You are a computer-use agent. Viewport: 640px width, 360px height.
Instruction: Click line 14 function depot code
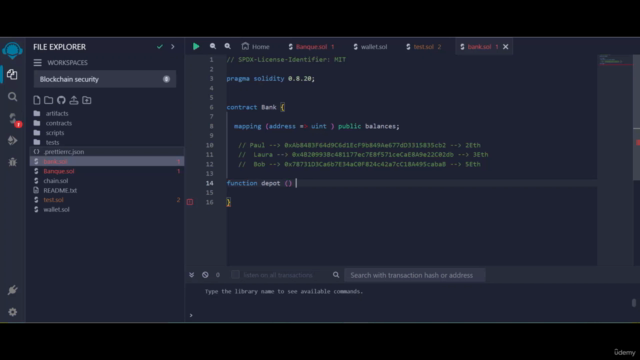(x=259, y=183)
